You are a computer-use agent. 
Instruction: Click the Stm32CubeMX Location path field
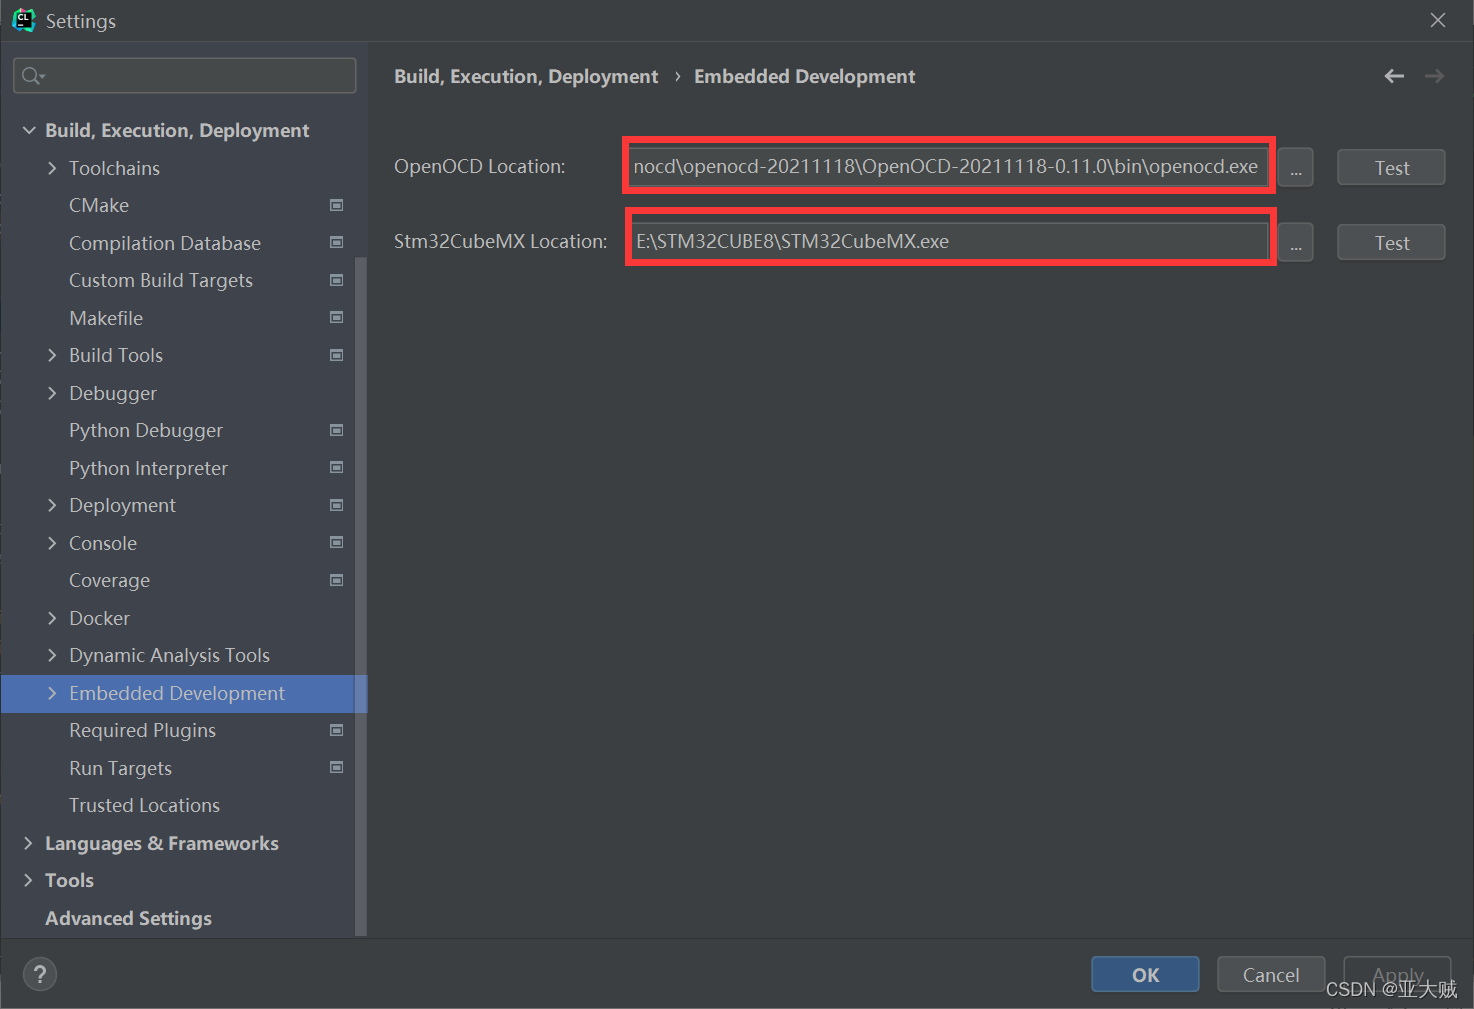click(x=950, y=241)
